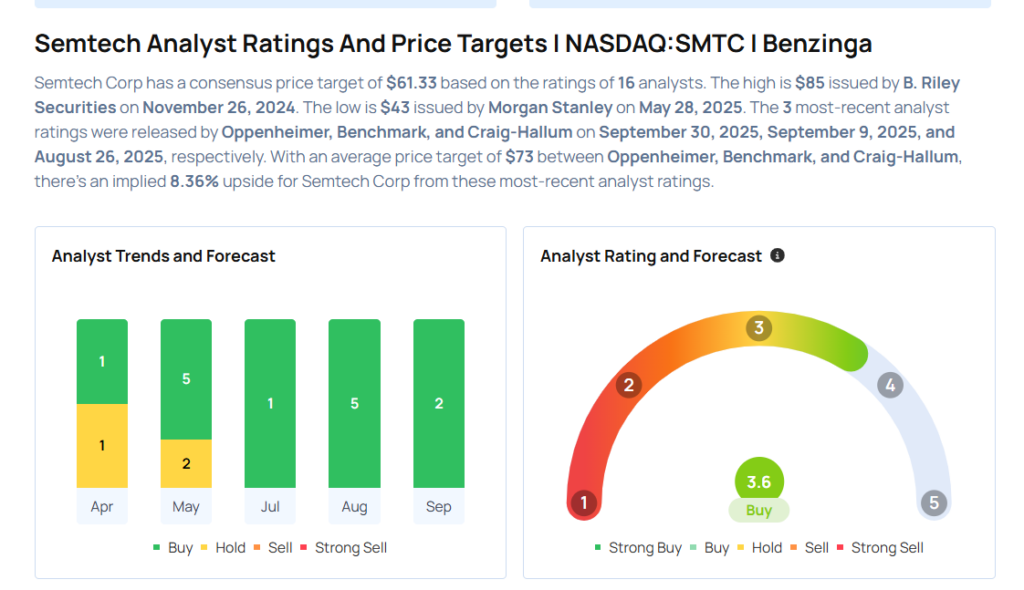The width and height of the screenshot is (1024, 590).
Task: Click gauge marker number 1
Action: (583, 502)
